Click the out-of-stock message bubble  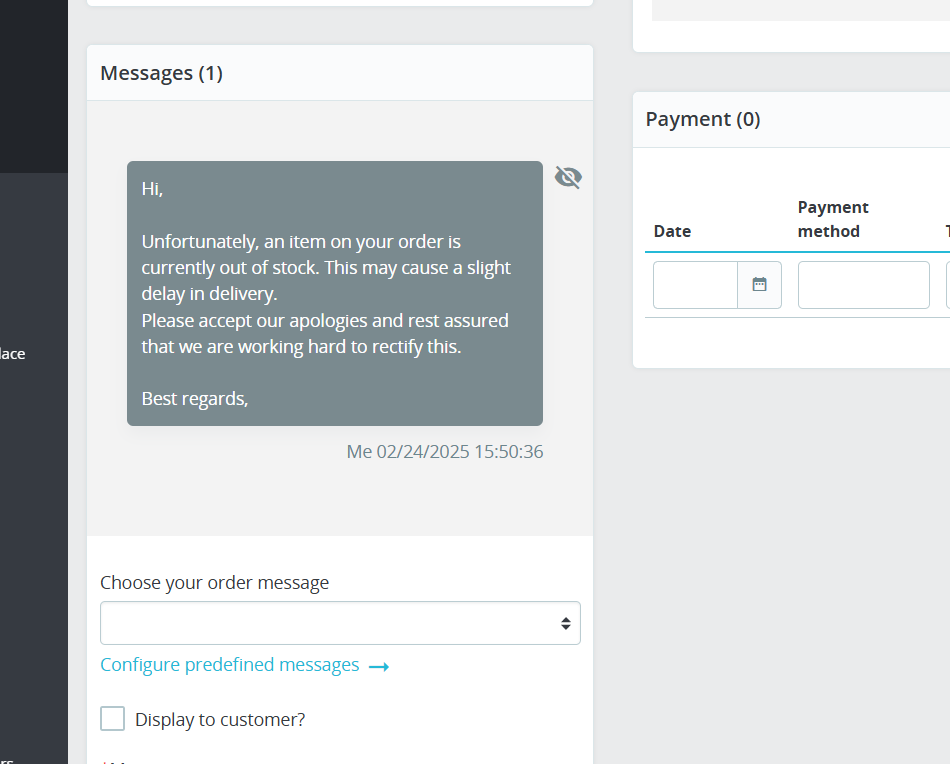point(334,293)
